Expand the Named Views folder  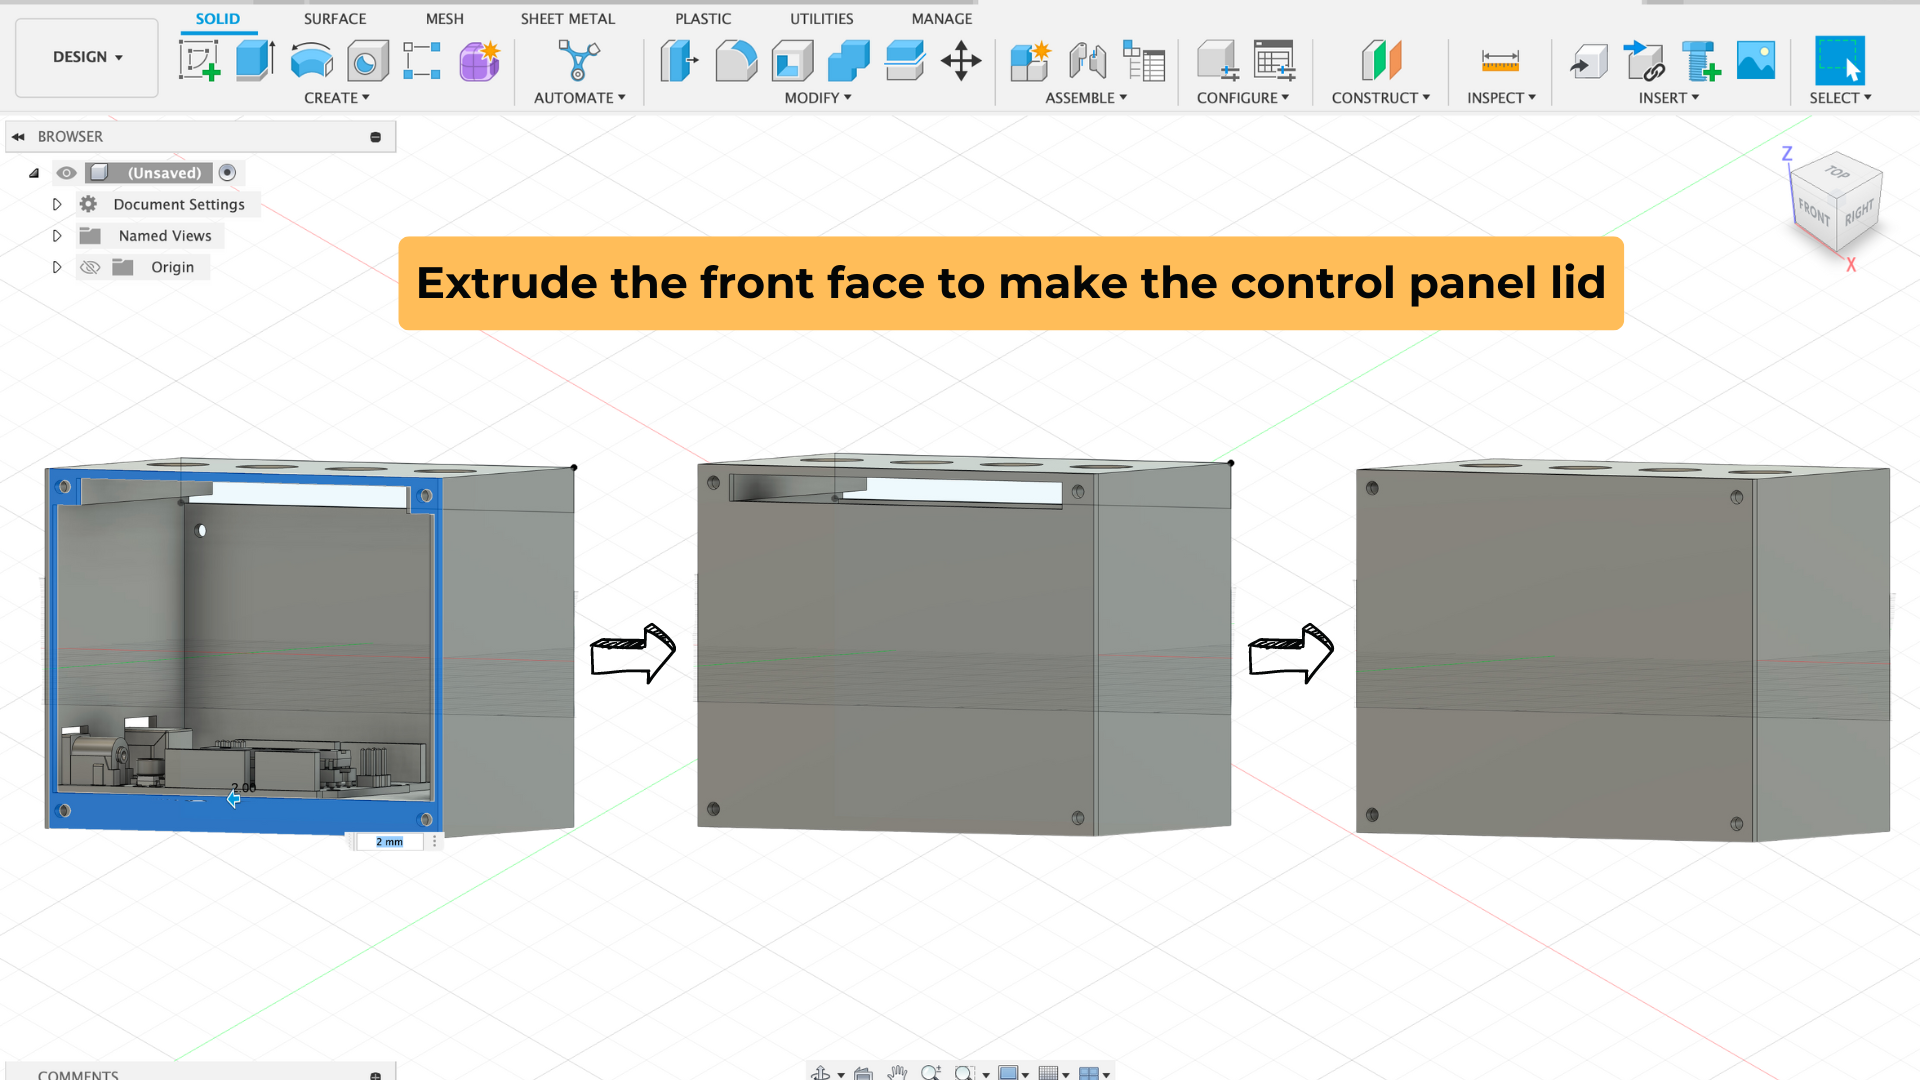coord(57,236)
